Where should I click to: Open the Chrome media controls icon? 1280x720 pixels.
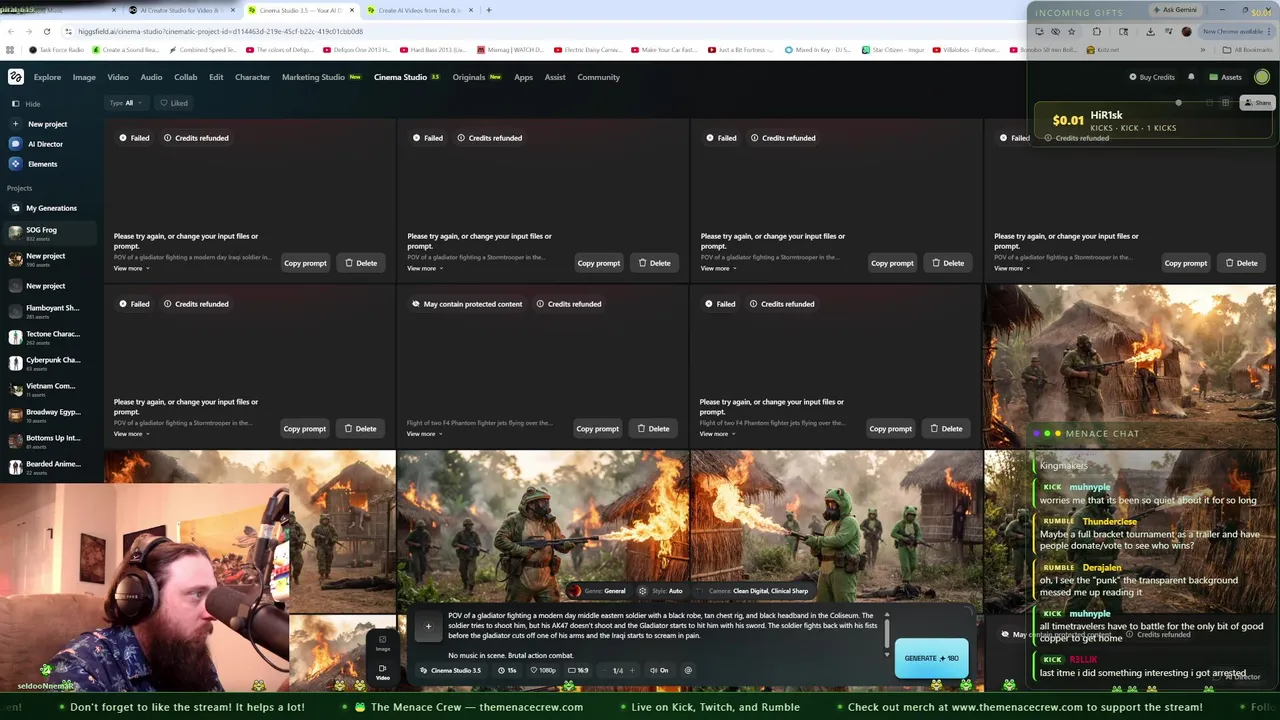coord(1168,31)
